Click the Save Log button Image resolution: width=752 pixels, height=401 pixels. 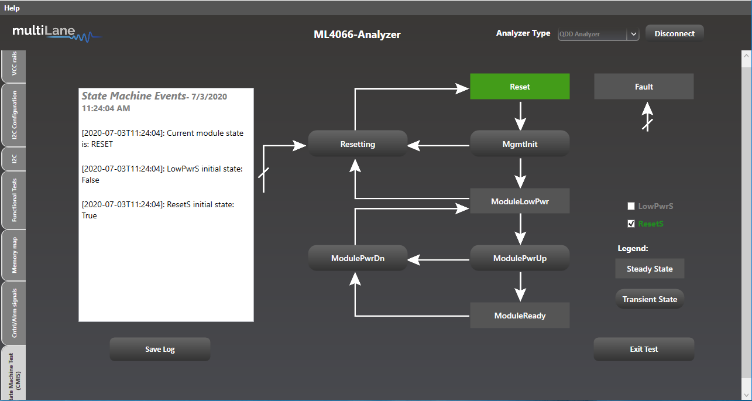(160, 348)
